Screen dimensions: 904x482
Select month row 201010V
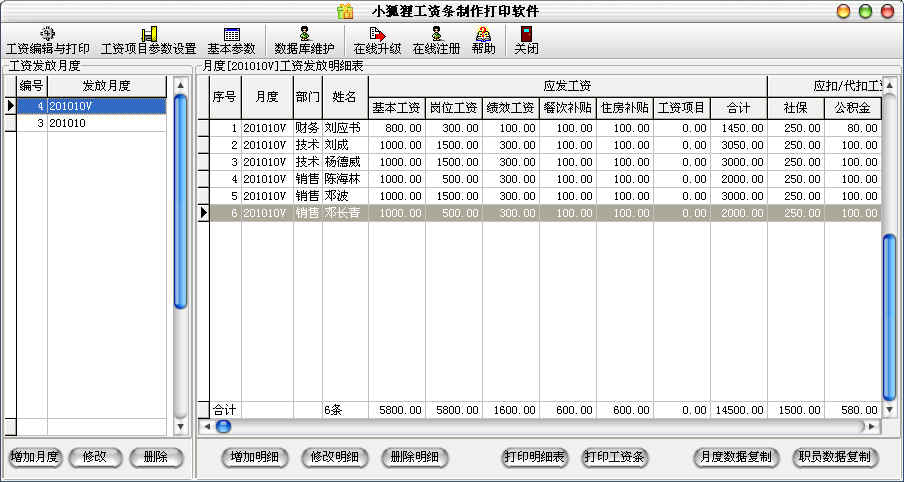coord(91,106)
